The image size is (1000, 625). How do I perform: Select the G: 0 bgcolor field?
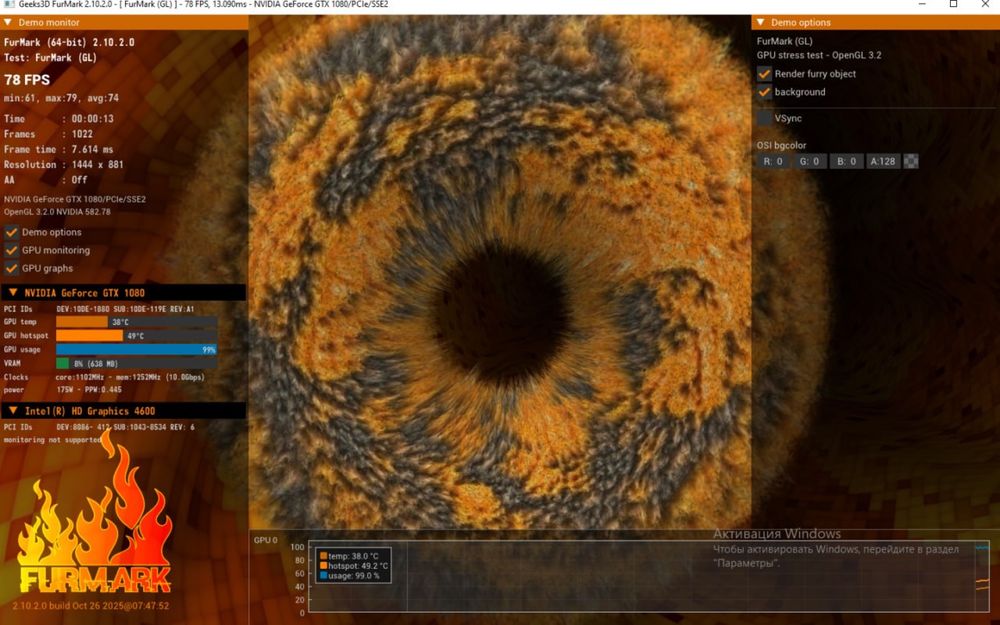[x=809, y=161]
